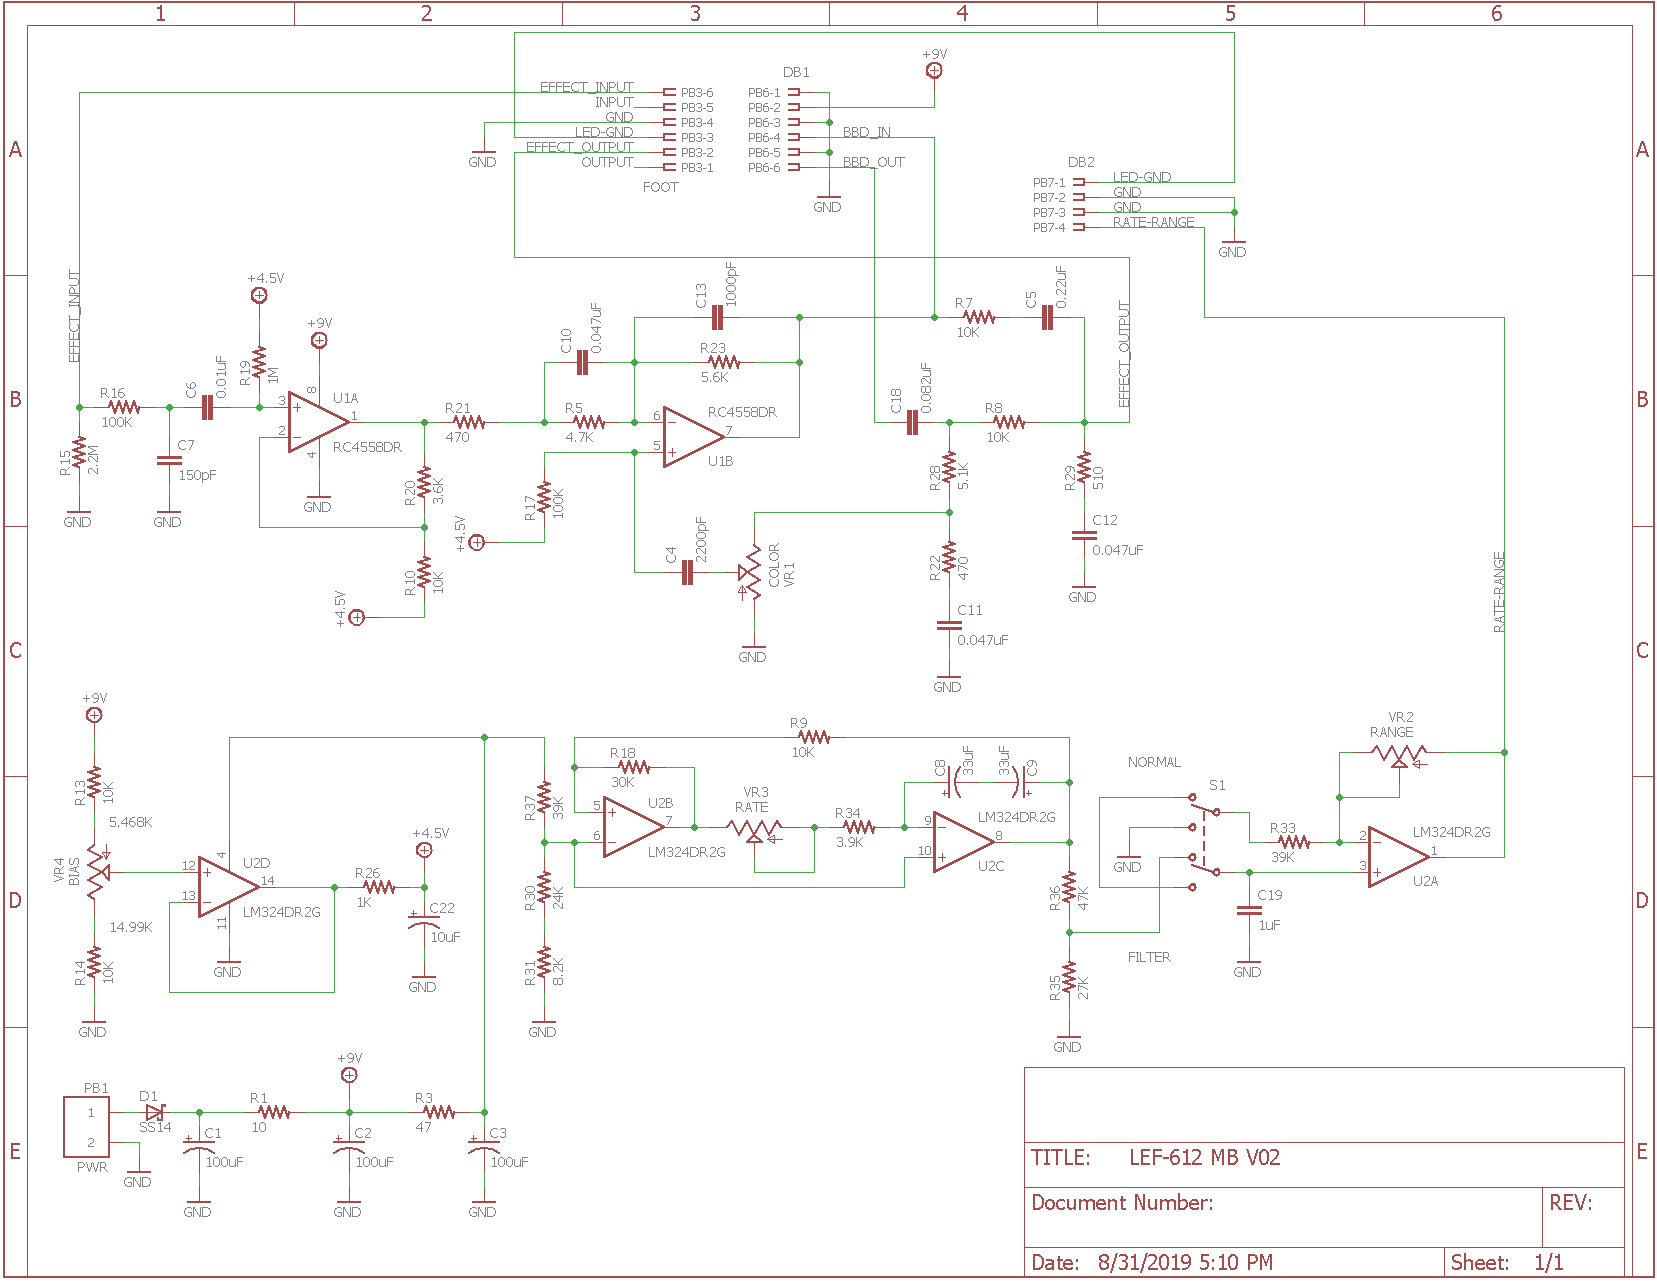The width and height of the screenshot is (1657, 1282).
Task: Click the NORMAL switch label
Action: [x=1154, y=762]
